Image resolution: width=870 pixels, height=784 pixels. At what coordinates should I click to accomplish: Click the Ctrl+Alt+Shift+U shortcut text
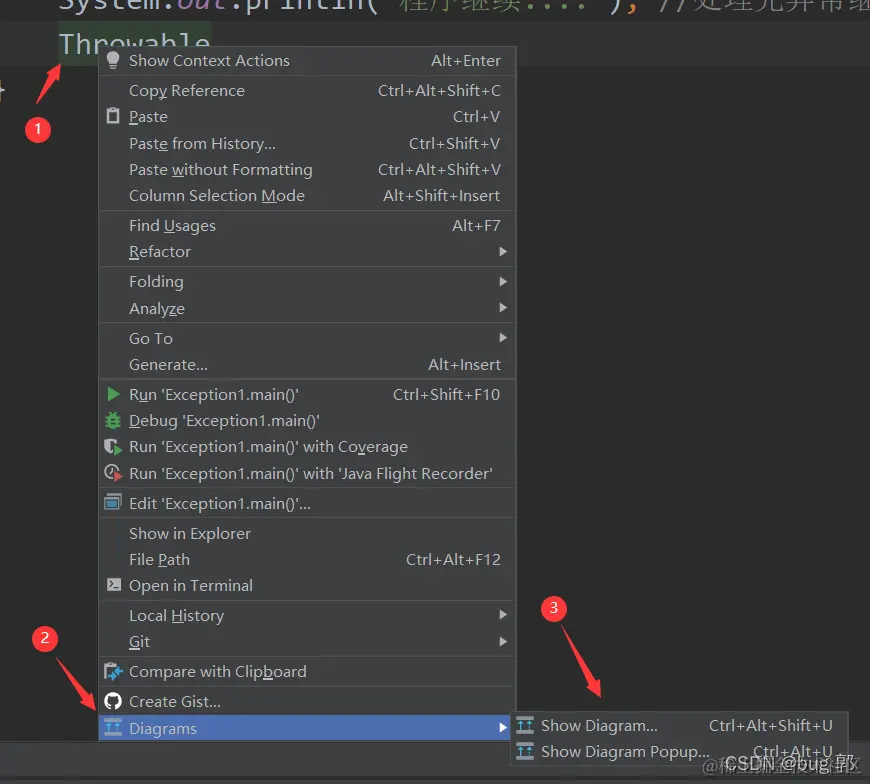[x=771, y=725]
